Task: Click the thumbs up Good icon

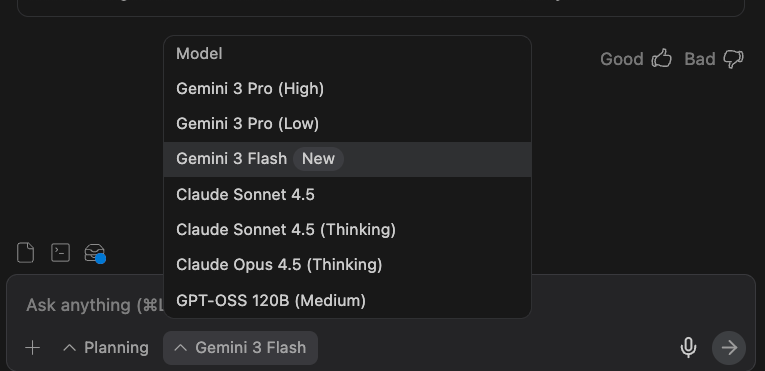Action: tap(662, 59)
